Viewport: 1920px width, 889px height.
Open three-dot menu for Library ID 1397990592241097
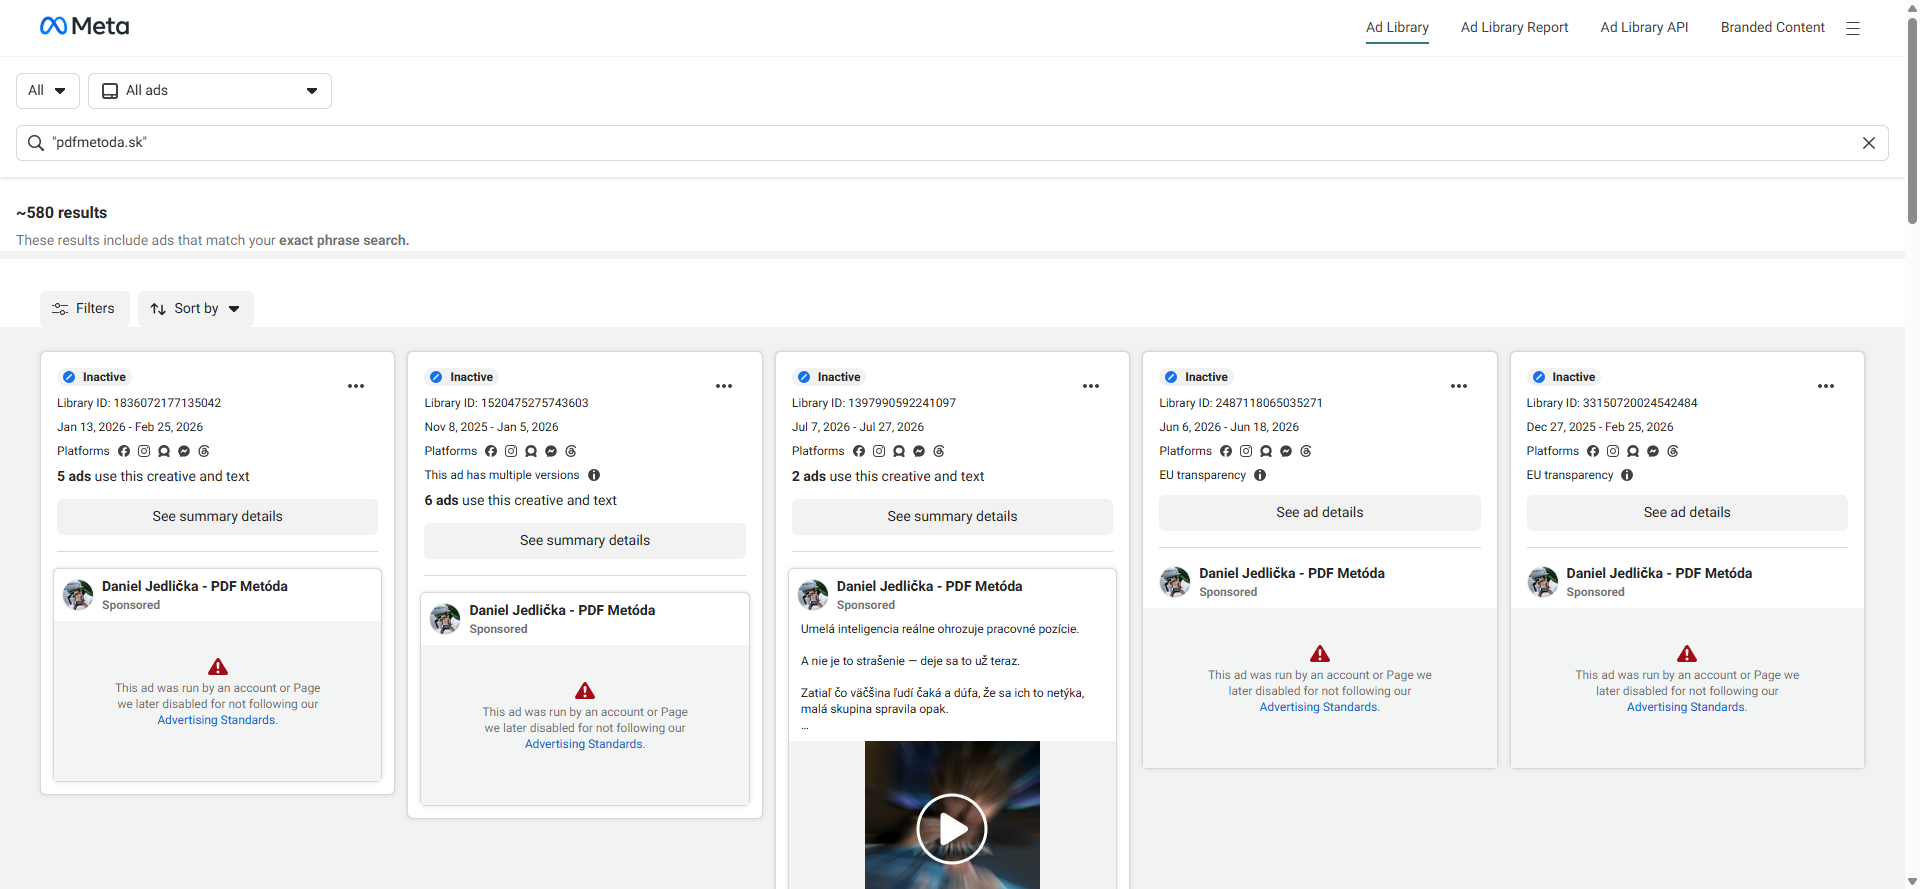[1091, 386]
